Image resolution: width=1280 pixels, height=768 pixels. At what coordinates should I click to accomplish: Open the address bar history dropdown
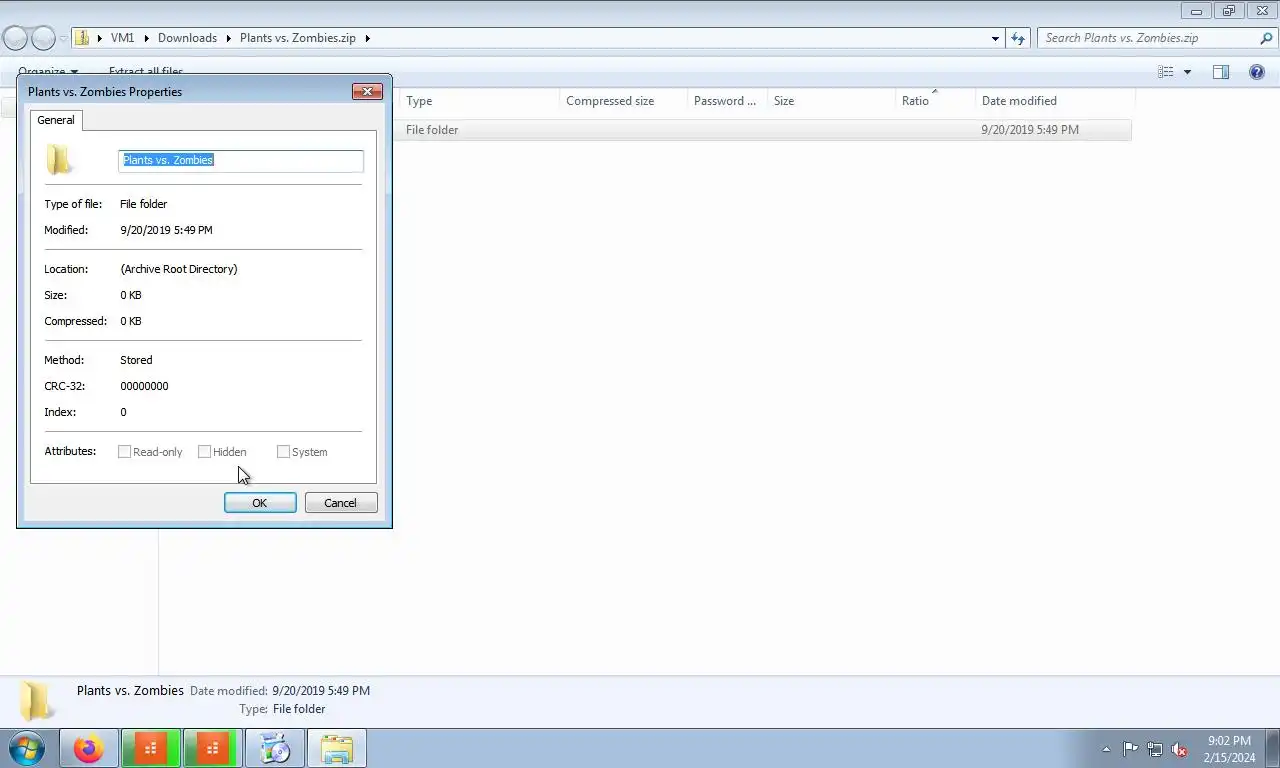995,39
